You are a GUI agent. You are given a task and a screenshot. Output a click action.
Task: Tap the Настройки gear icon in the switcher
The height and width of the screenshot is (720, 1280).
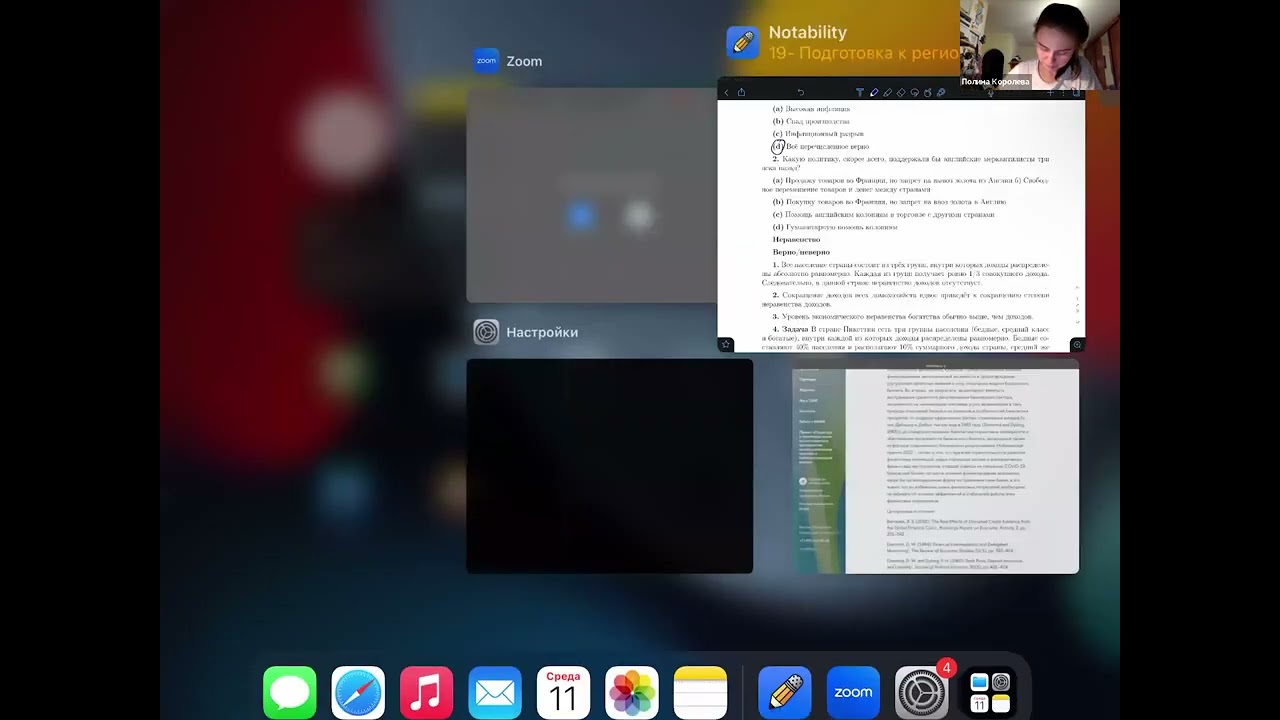coord(486,332)
